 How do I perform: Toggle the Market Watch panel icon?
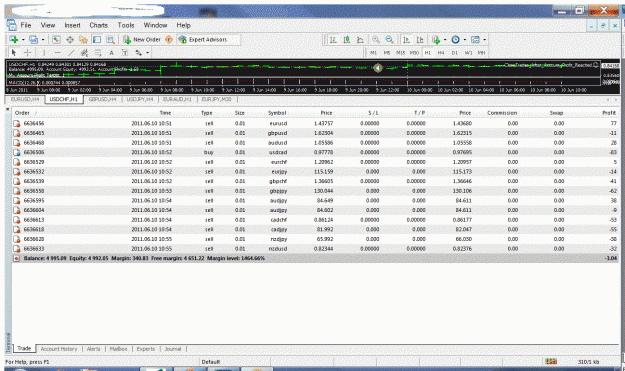[56, 39]
